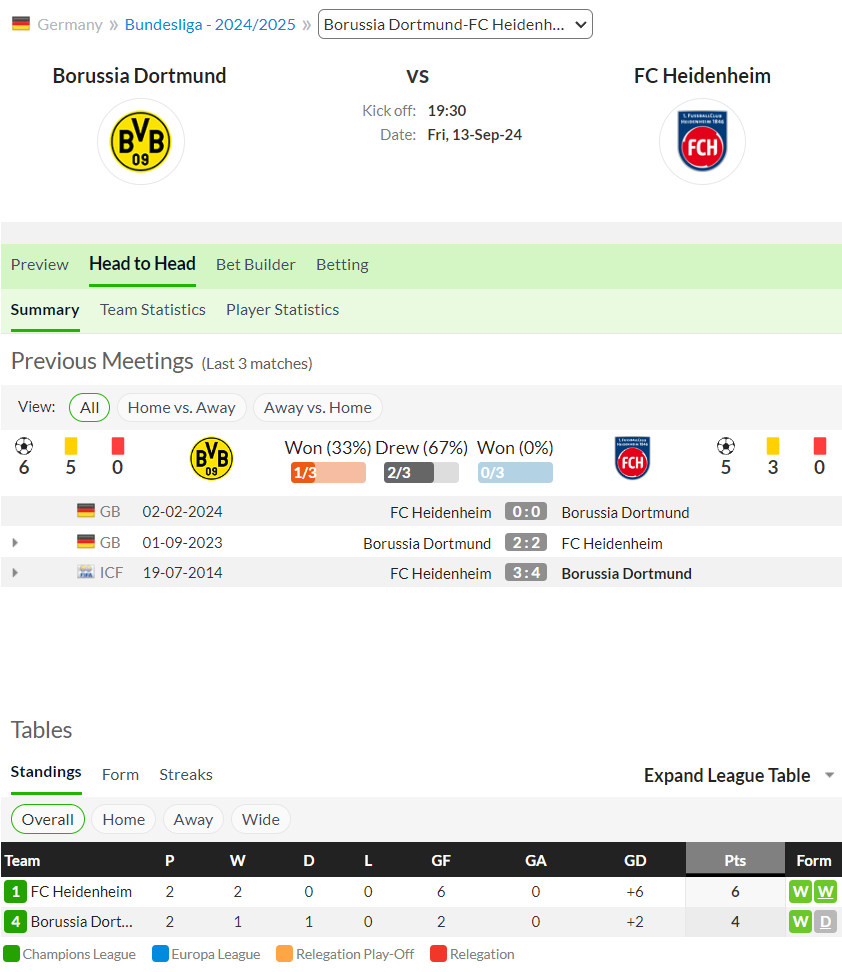Click Heidenheim's yellow card icon
The width and height of the screenshot is (842, 972).
coord(773,446)
